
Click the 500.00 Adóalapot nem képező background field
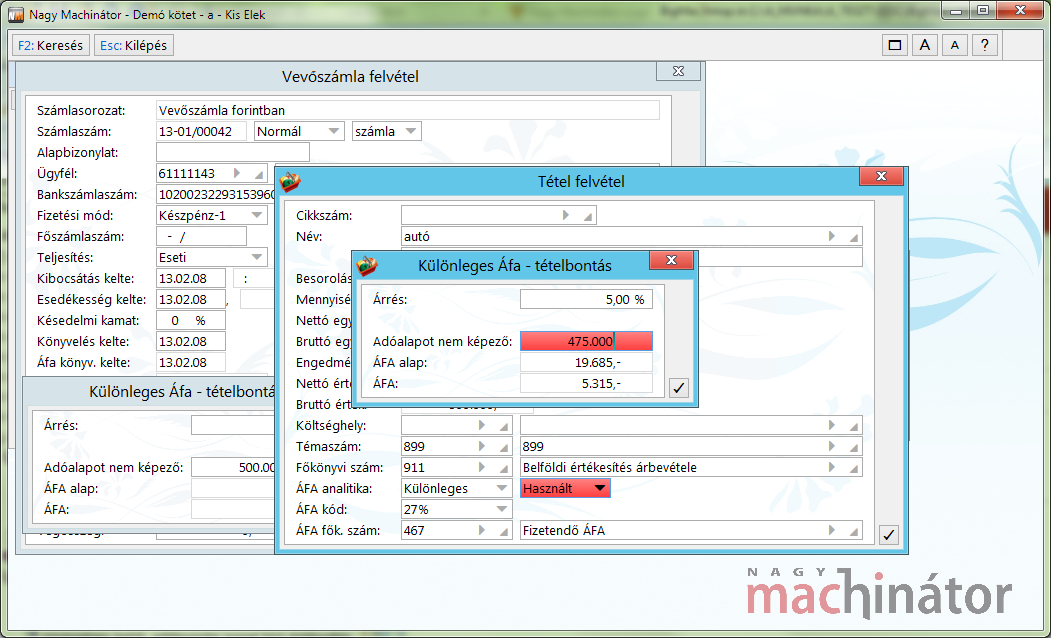(233, 467)
